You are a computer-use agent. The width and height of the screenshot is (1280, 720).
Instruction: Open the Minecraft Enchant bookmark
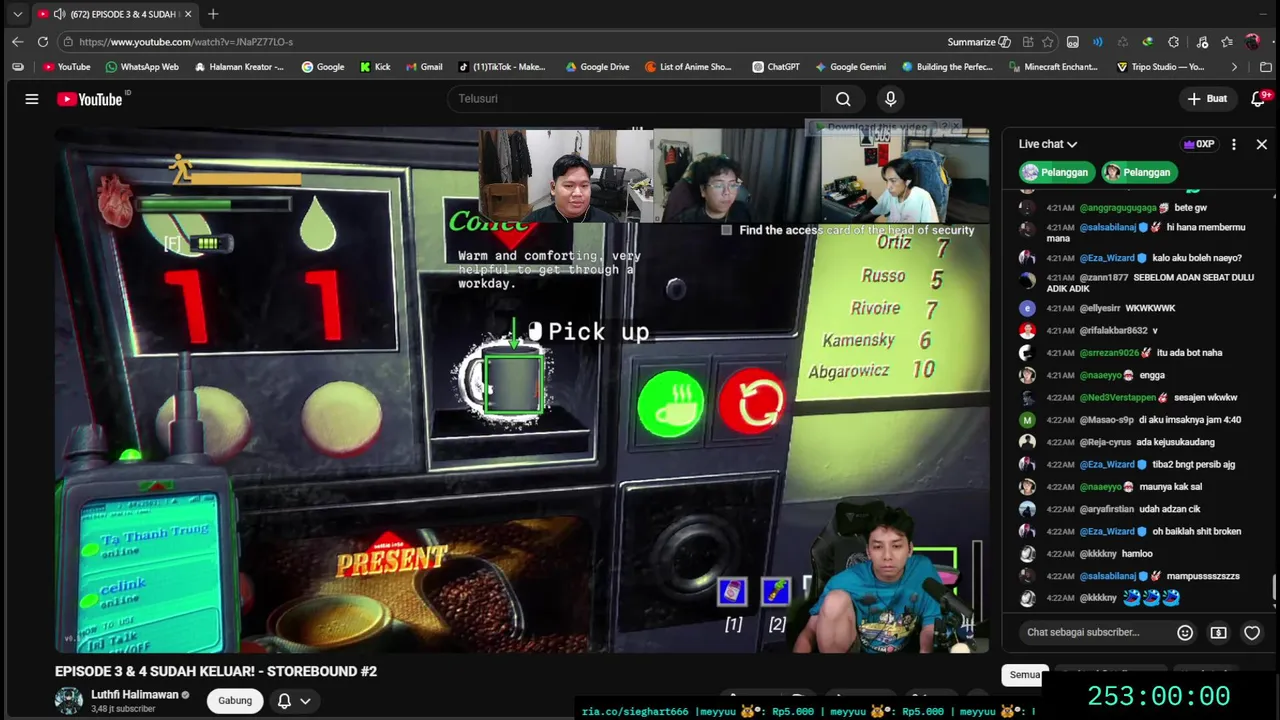point(1052,67)
